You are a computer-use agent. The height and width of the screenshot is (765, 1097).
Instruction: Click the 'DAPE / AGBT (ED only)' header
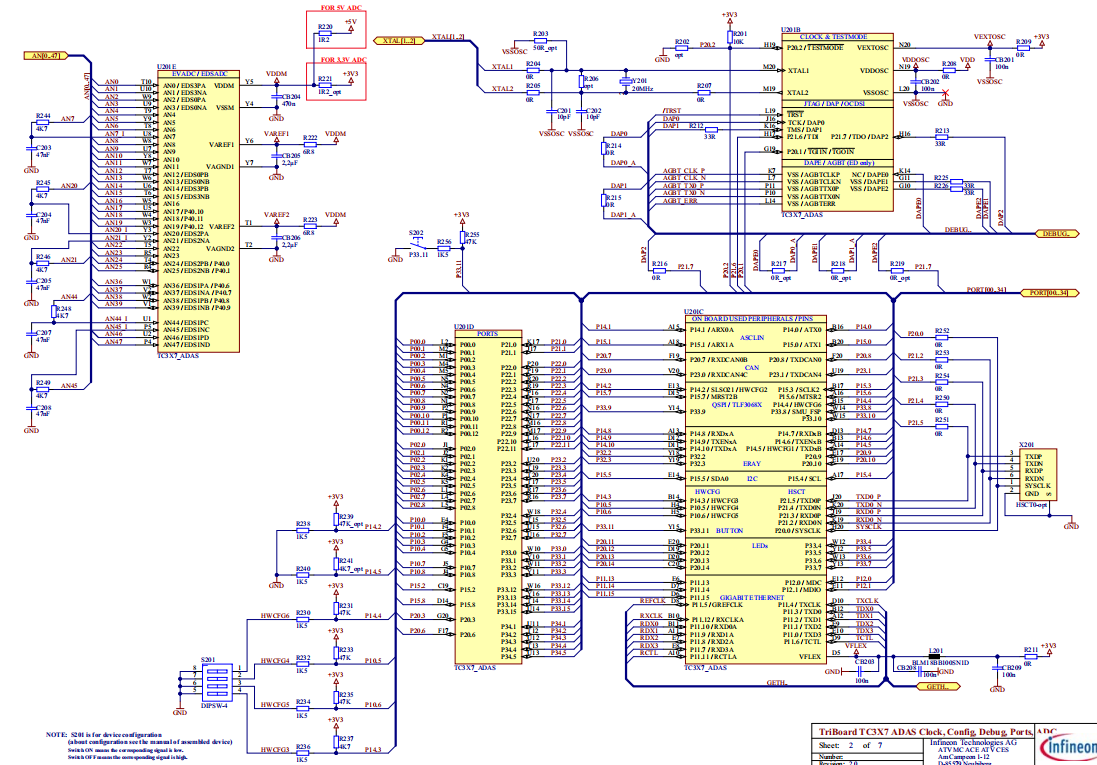click(840, 163)
